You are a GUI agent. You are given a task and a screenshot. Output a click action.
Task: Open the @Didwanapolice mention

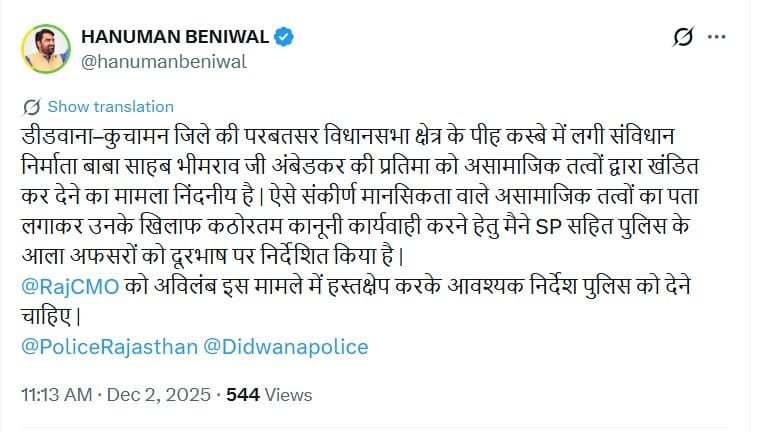[x=286, y=347]
